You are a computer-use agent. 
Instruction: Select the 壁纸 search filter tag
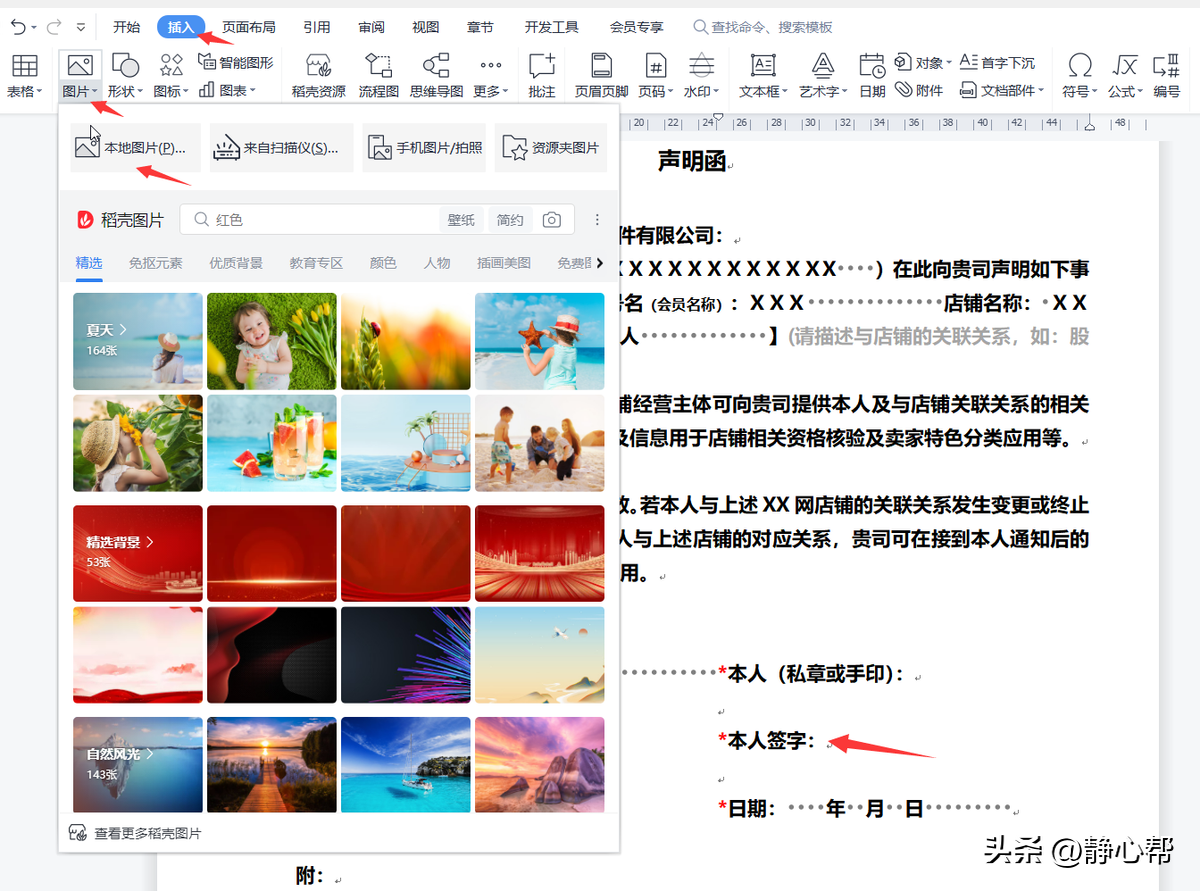[x=461, y=219]
